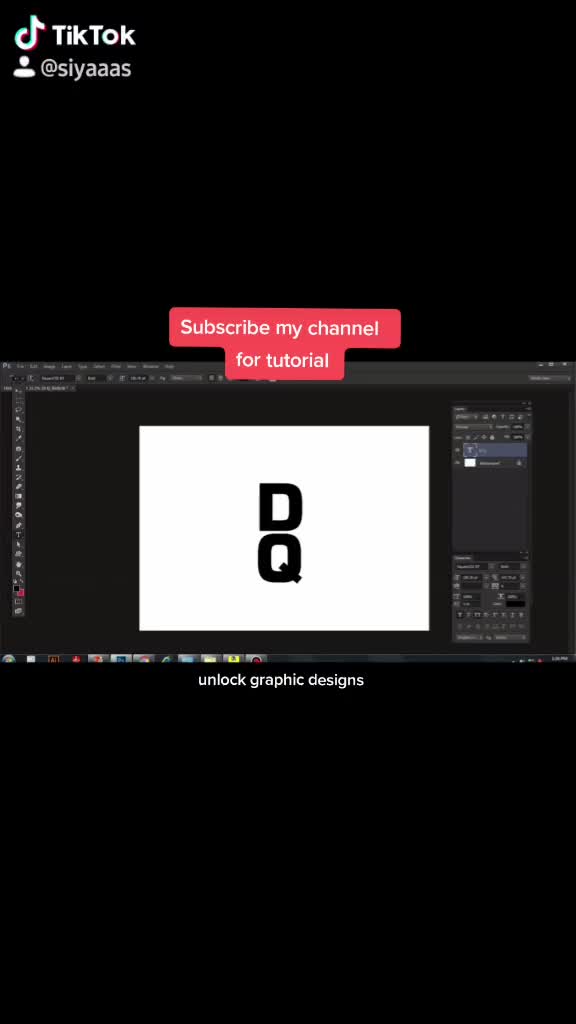Select the Crop tool
576x1024 pixels.
[18, 428]
